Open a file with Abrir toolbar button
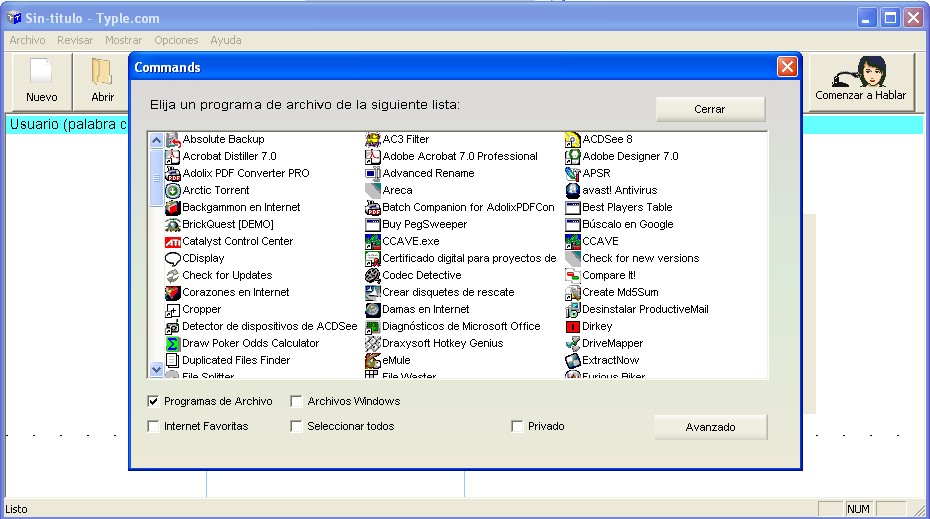This screenshot has width=930, height=519. point(102,81)
